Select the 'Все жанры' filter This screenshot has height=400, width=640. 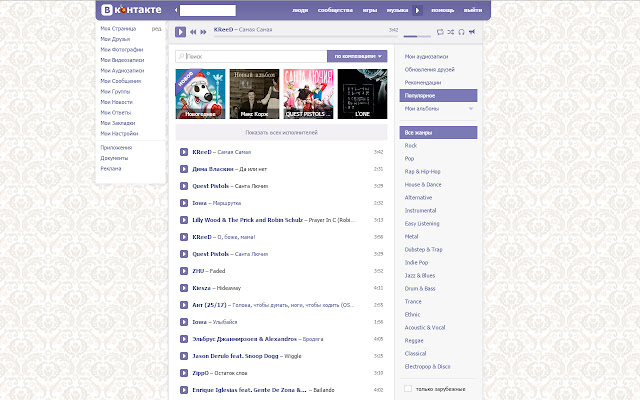point(438,133)
